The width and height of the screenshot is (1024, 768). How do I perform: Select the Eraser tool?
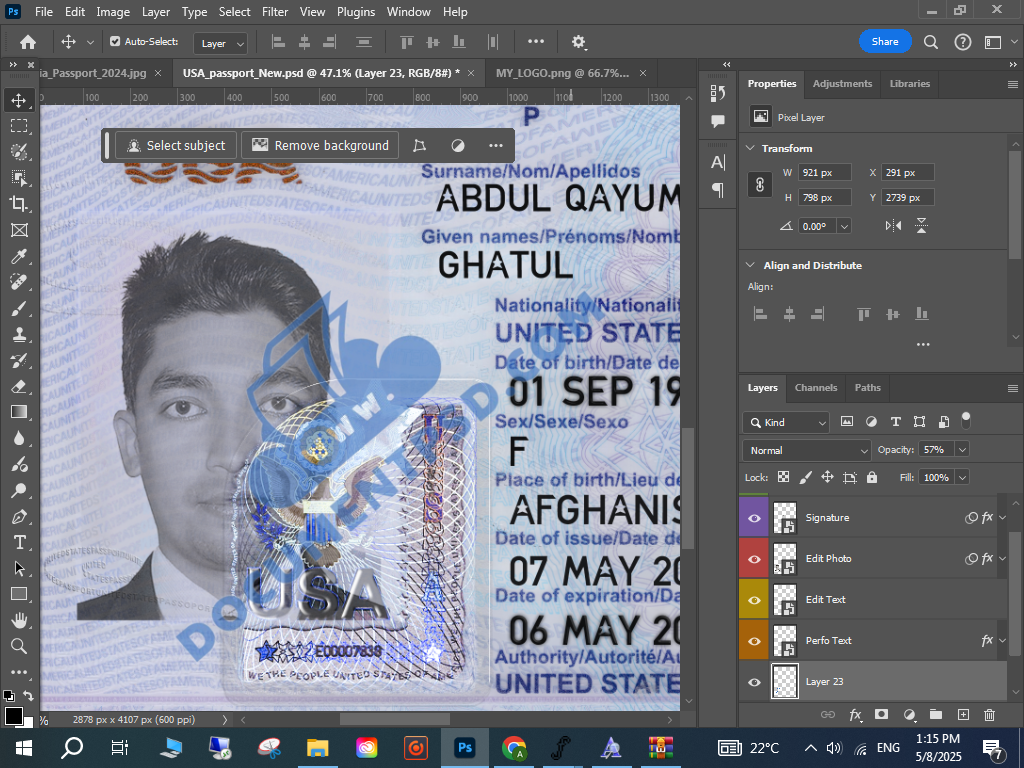pyautogui.click(x=19, y=386)
